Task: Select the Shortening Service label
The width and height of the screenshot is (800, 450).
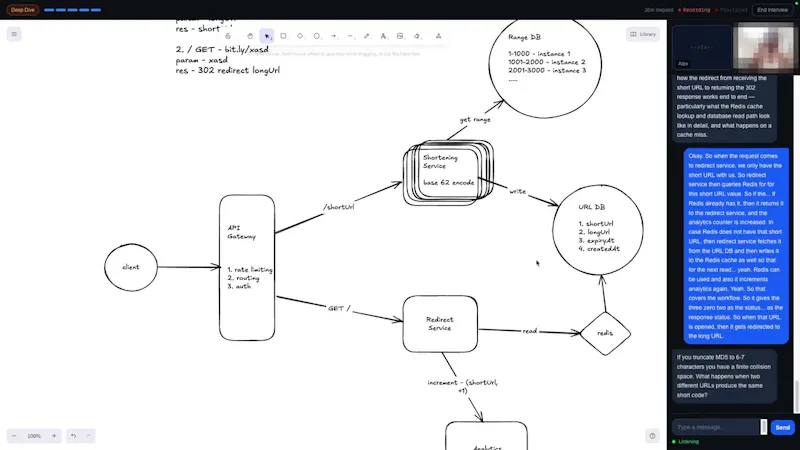Action: click(440, 162)
